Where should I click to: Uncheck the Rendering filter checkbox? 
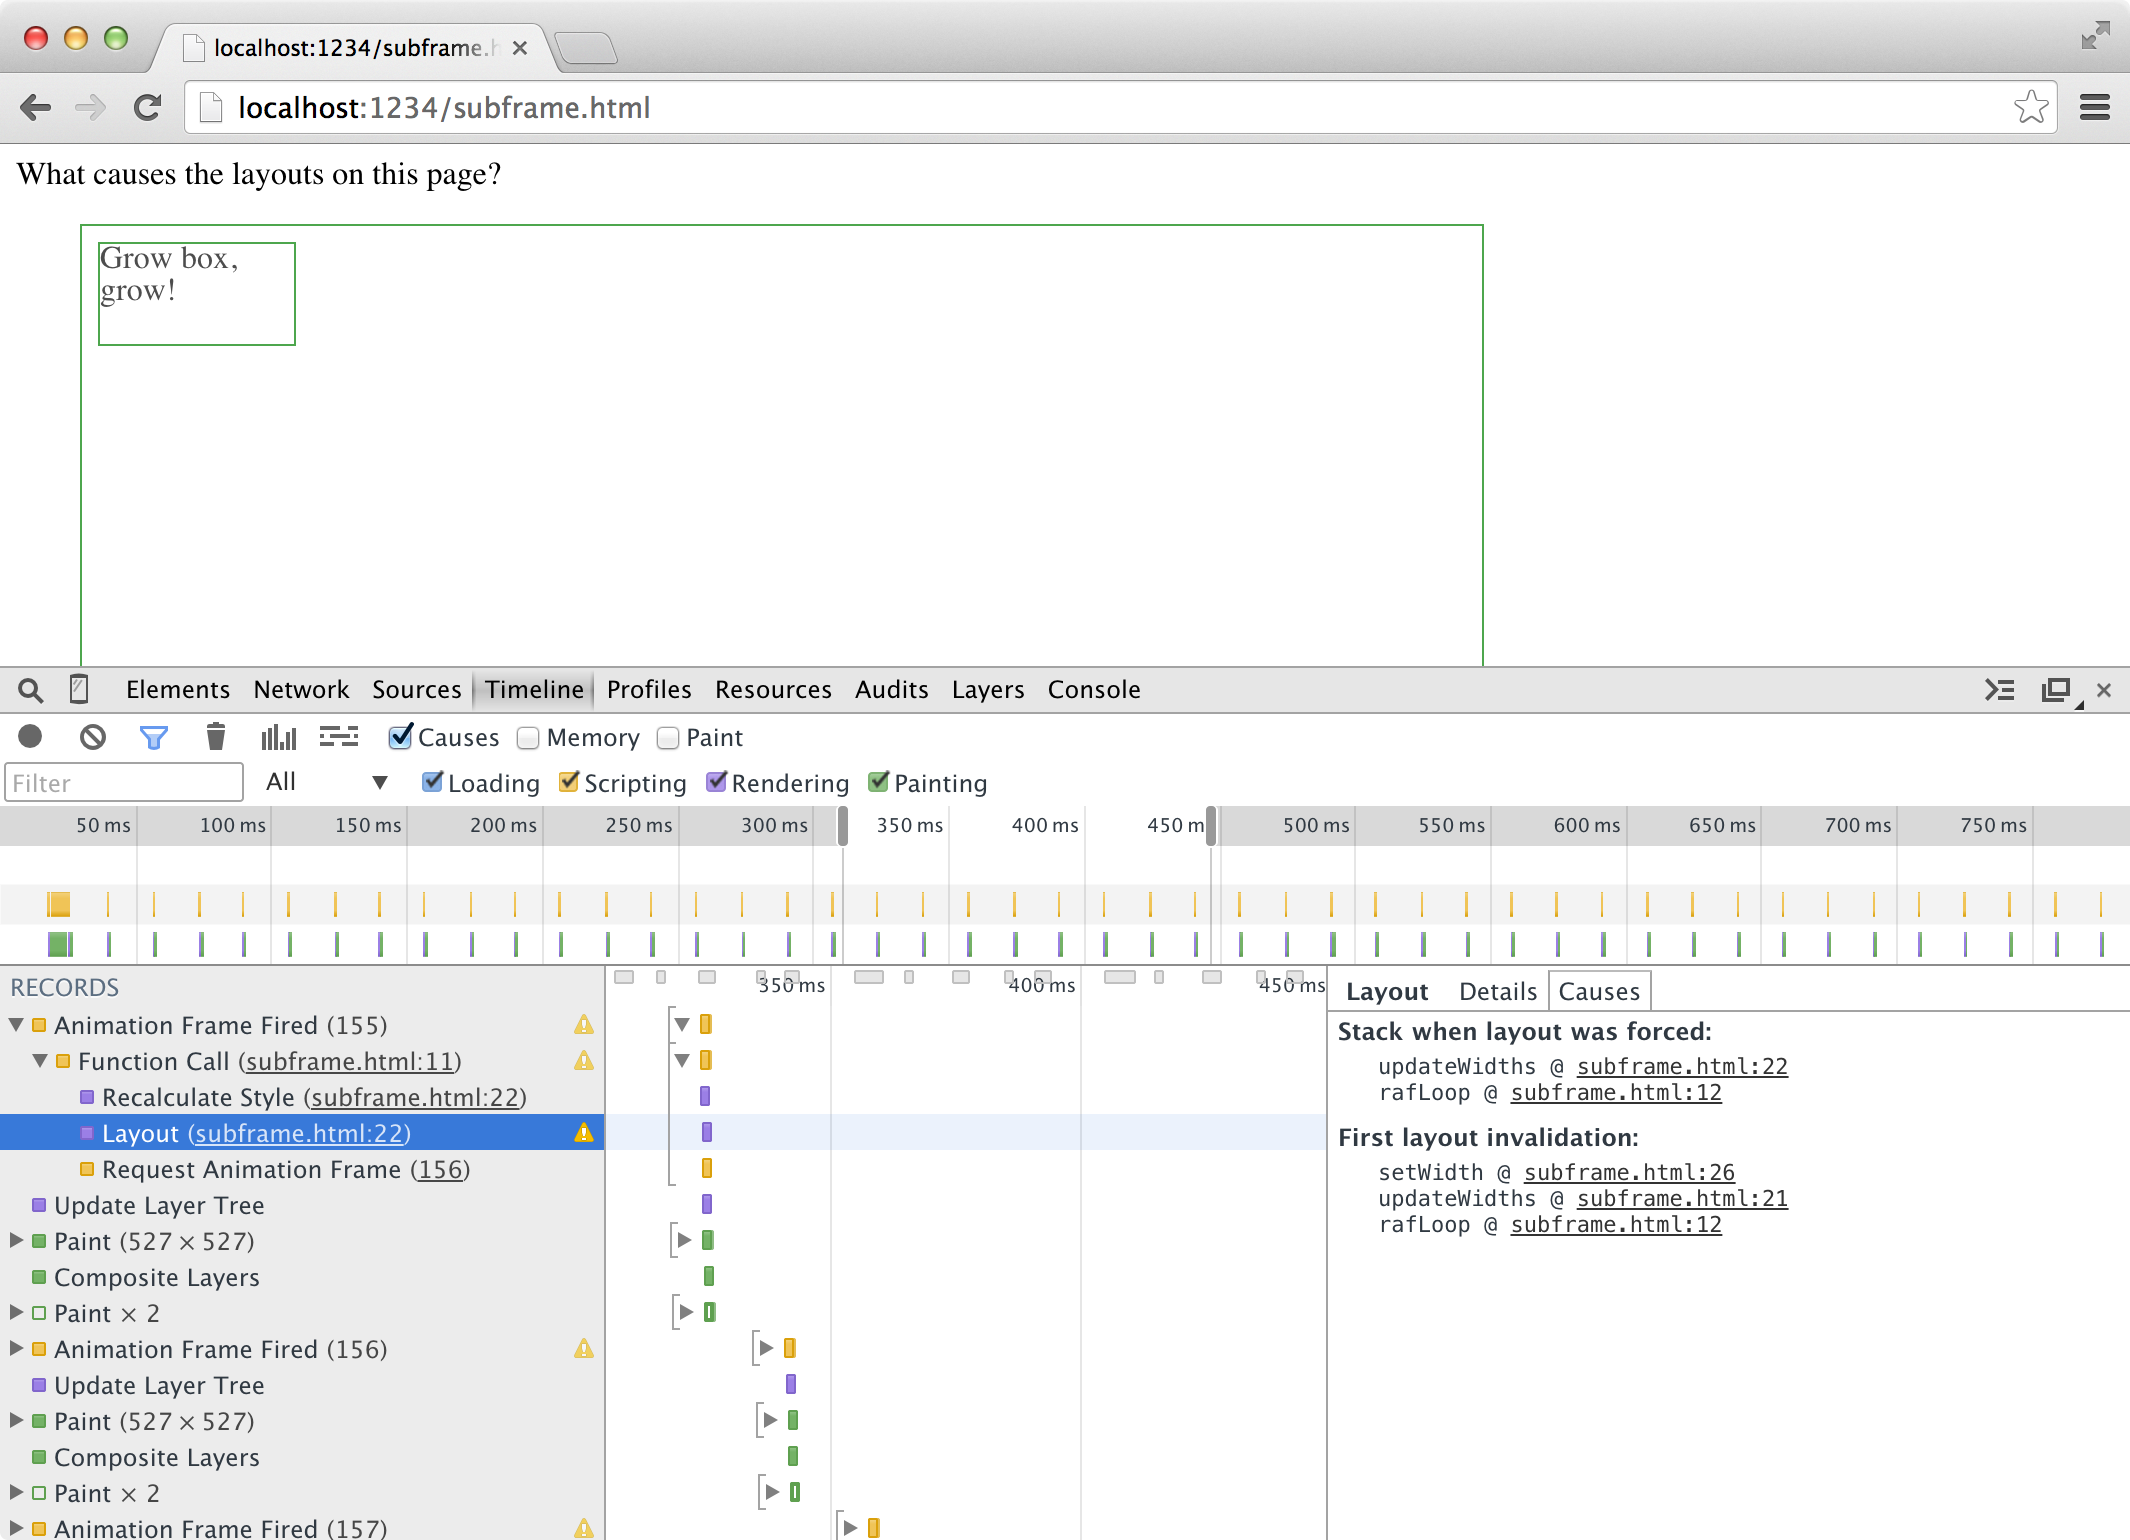(x=716, y=782)
